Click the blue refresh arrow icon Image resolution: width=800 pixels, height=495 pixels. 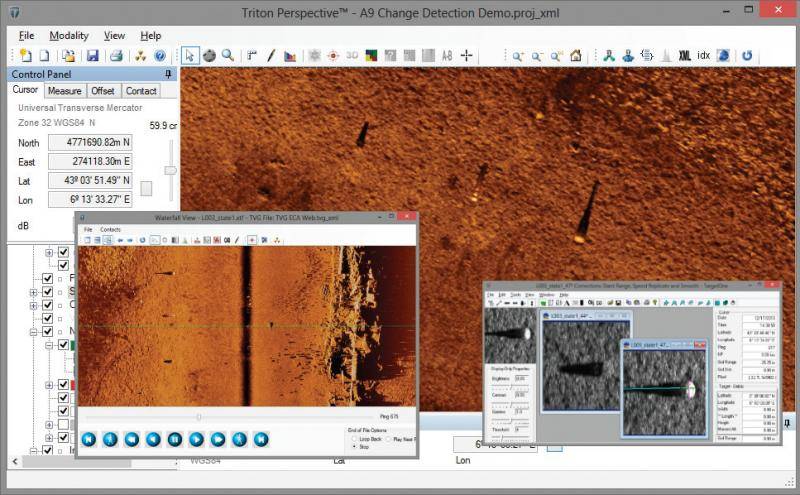tap(747, 56)
